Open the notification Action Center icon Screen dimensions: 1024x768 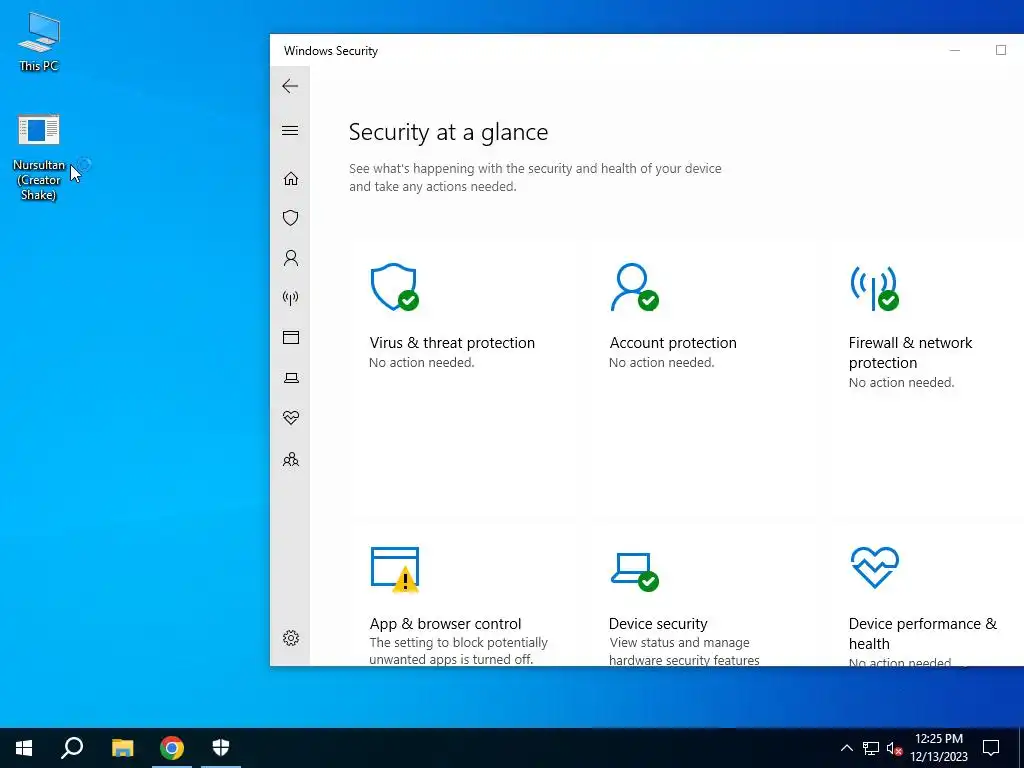click(x=991, y=748)
